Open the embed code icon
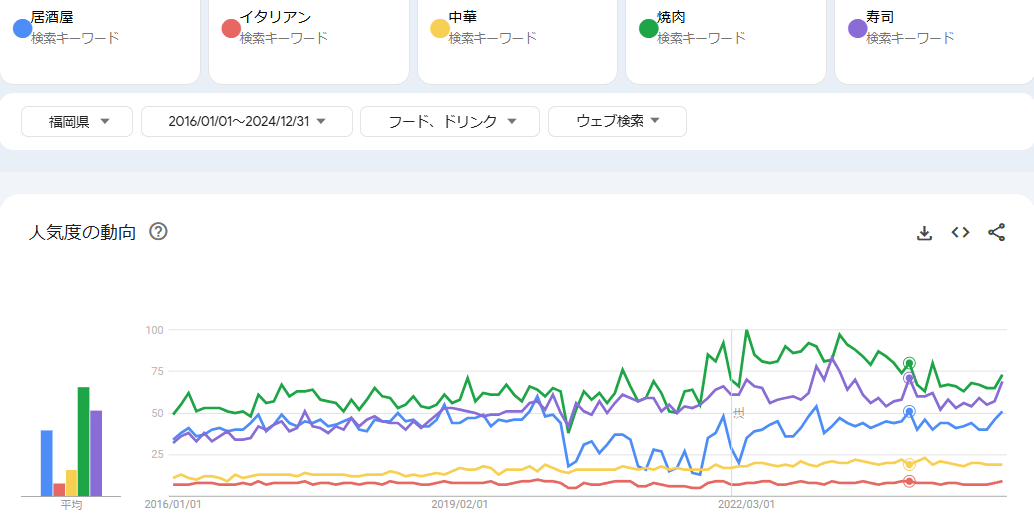1034x527 pixels. click(x=960, y=233)
